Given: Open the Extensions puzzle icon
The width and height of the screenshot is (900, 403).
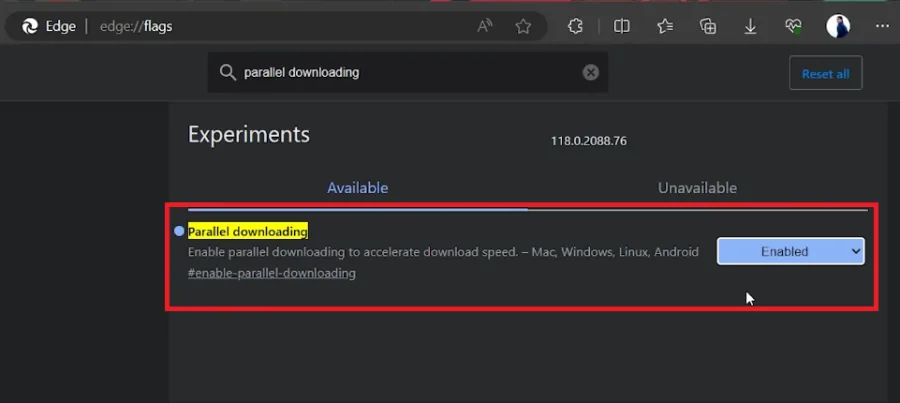Looking at the screenshot, I should pyautogui.click(x=575, y=26).
